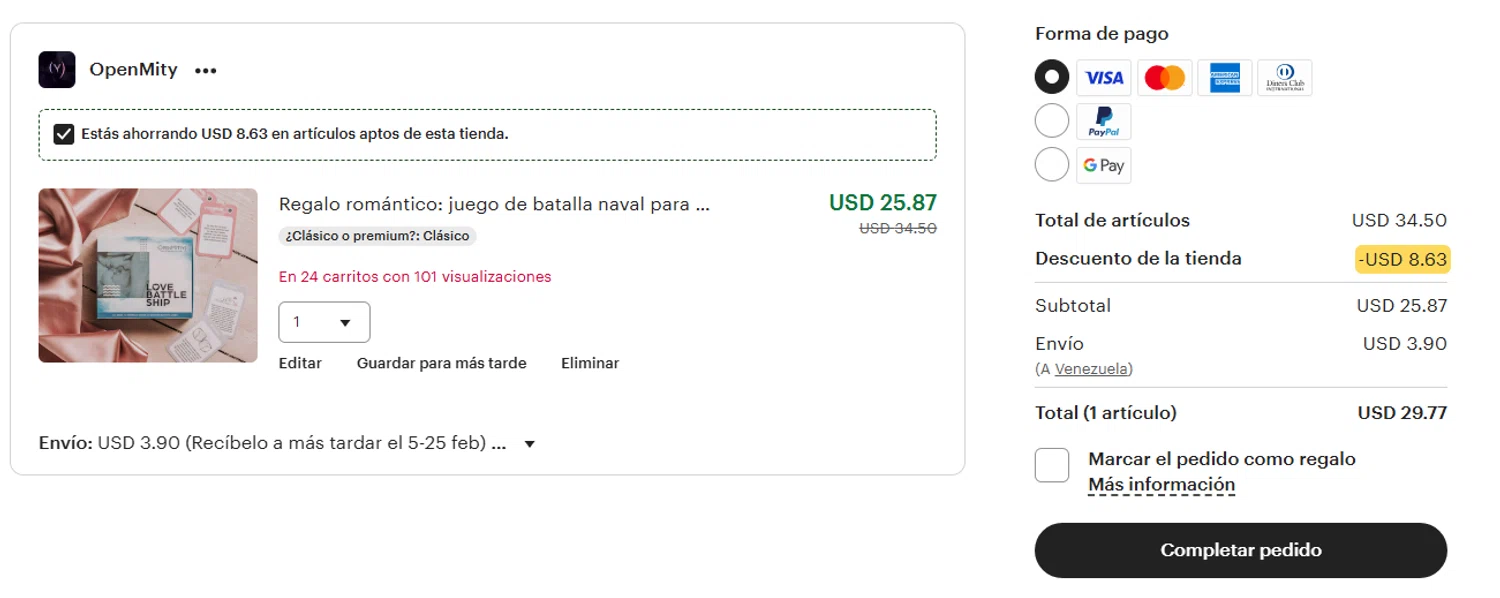The image size is (1500, 598).
Task: Click the Visa card icon
Action: [1104, 78]
